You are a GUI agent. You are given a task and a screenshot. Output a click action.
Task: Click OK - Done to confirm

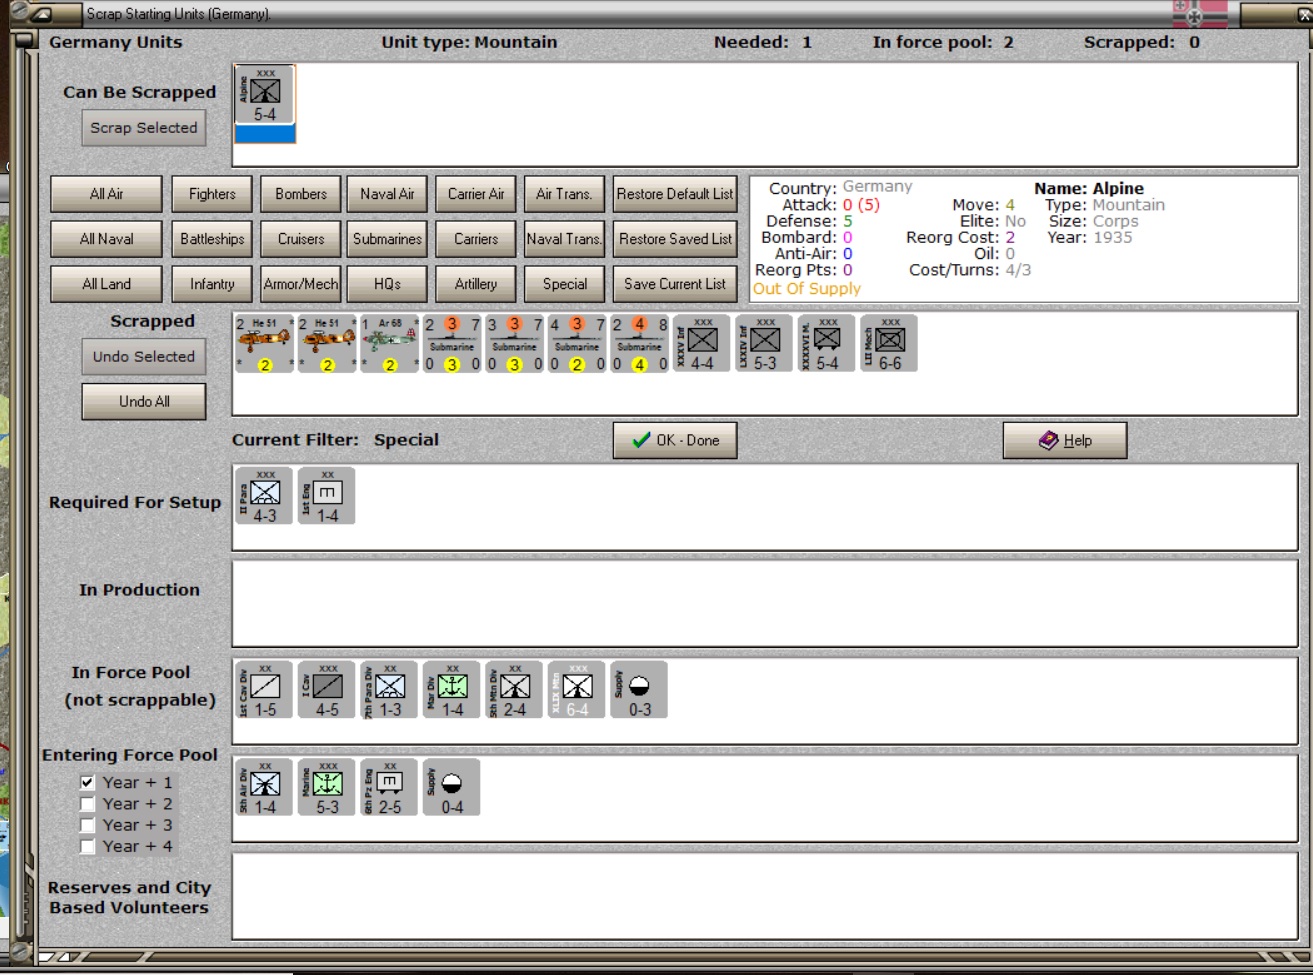[675, 440]
